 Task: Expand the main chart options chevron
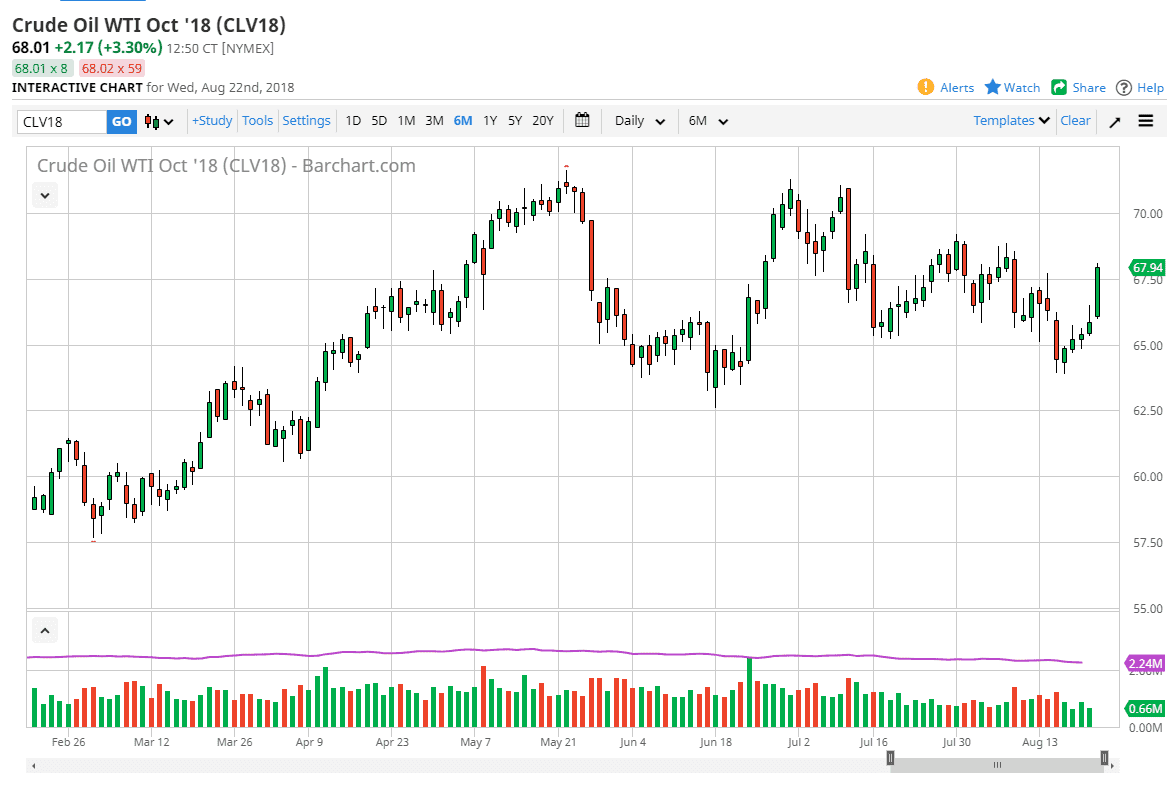click(45, 195)
